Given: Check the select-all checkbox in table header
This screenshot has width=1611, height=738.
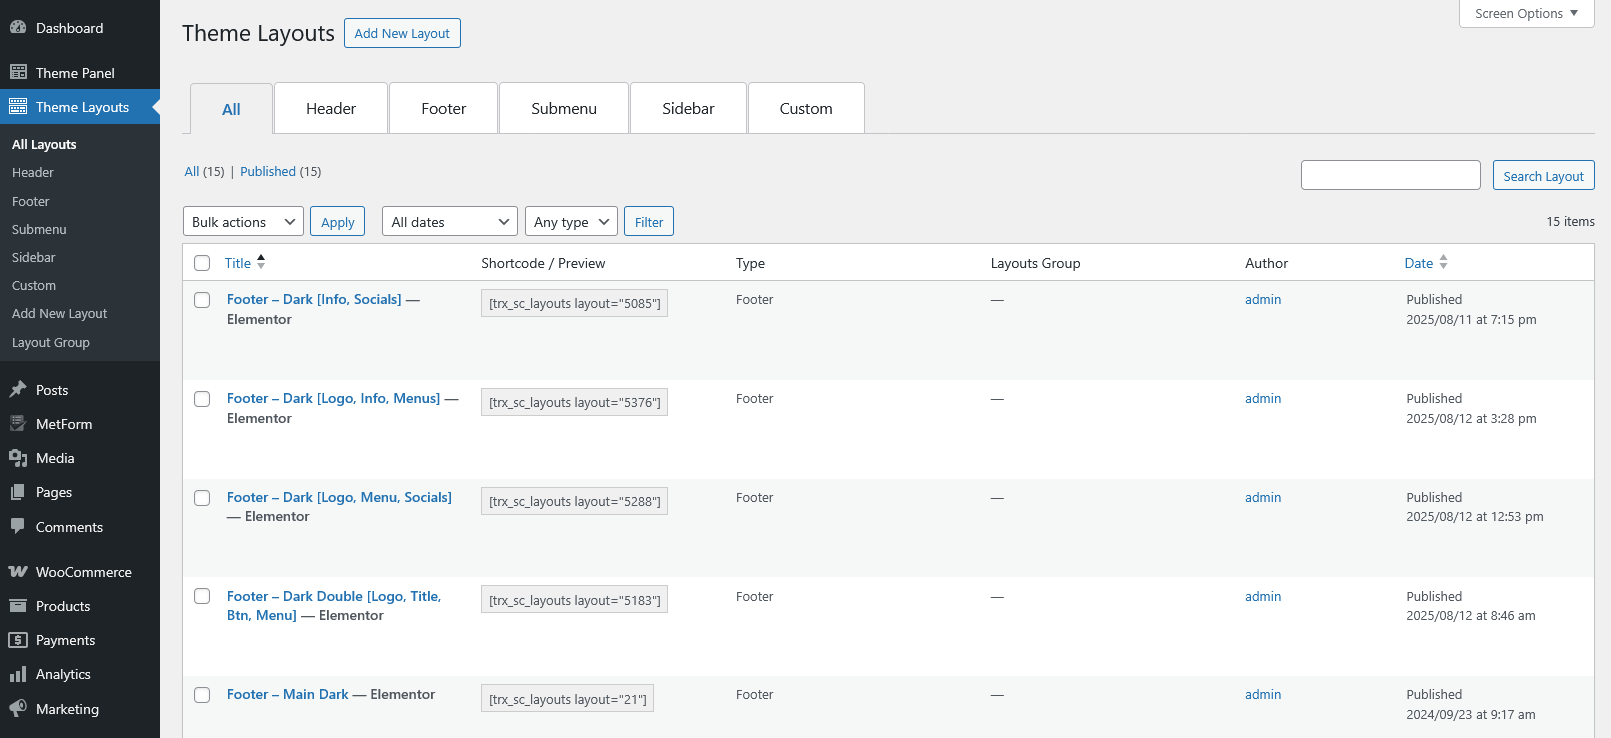Looking at the screenshot, I should tap(202, 263).
